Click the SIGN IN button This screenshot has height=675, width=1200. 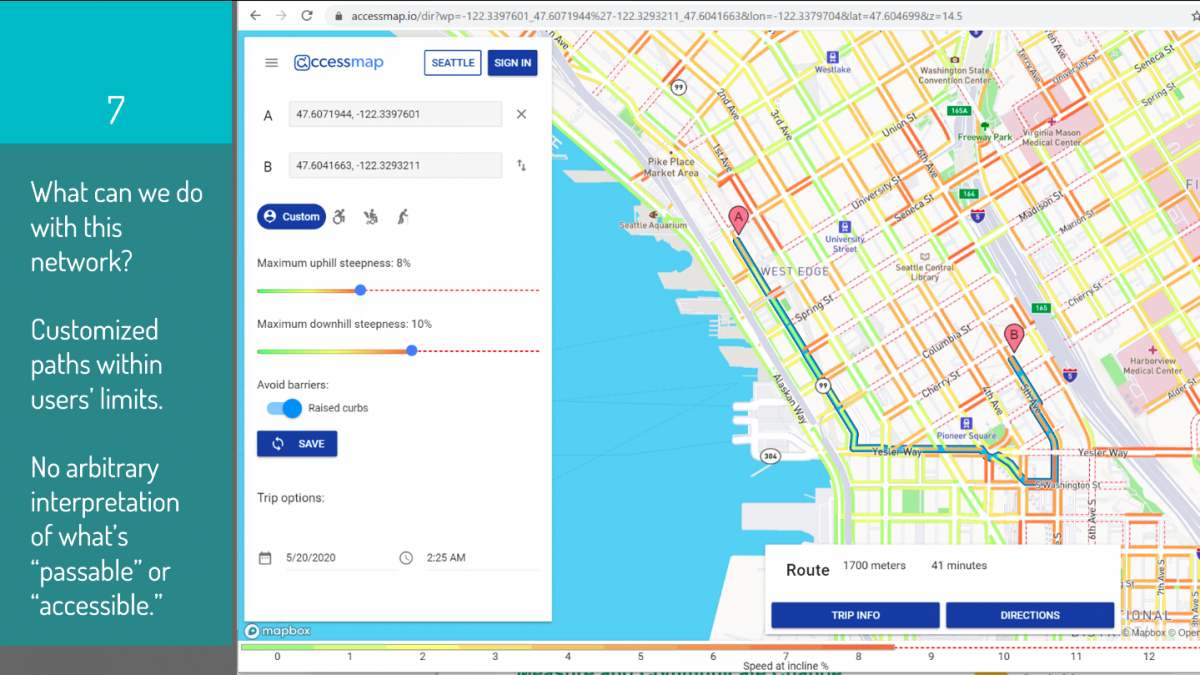(512, 62)
